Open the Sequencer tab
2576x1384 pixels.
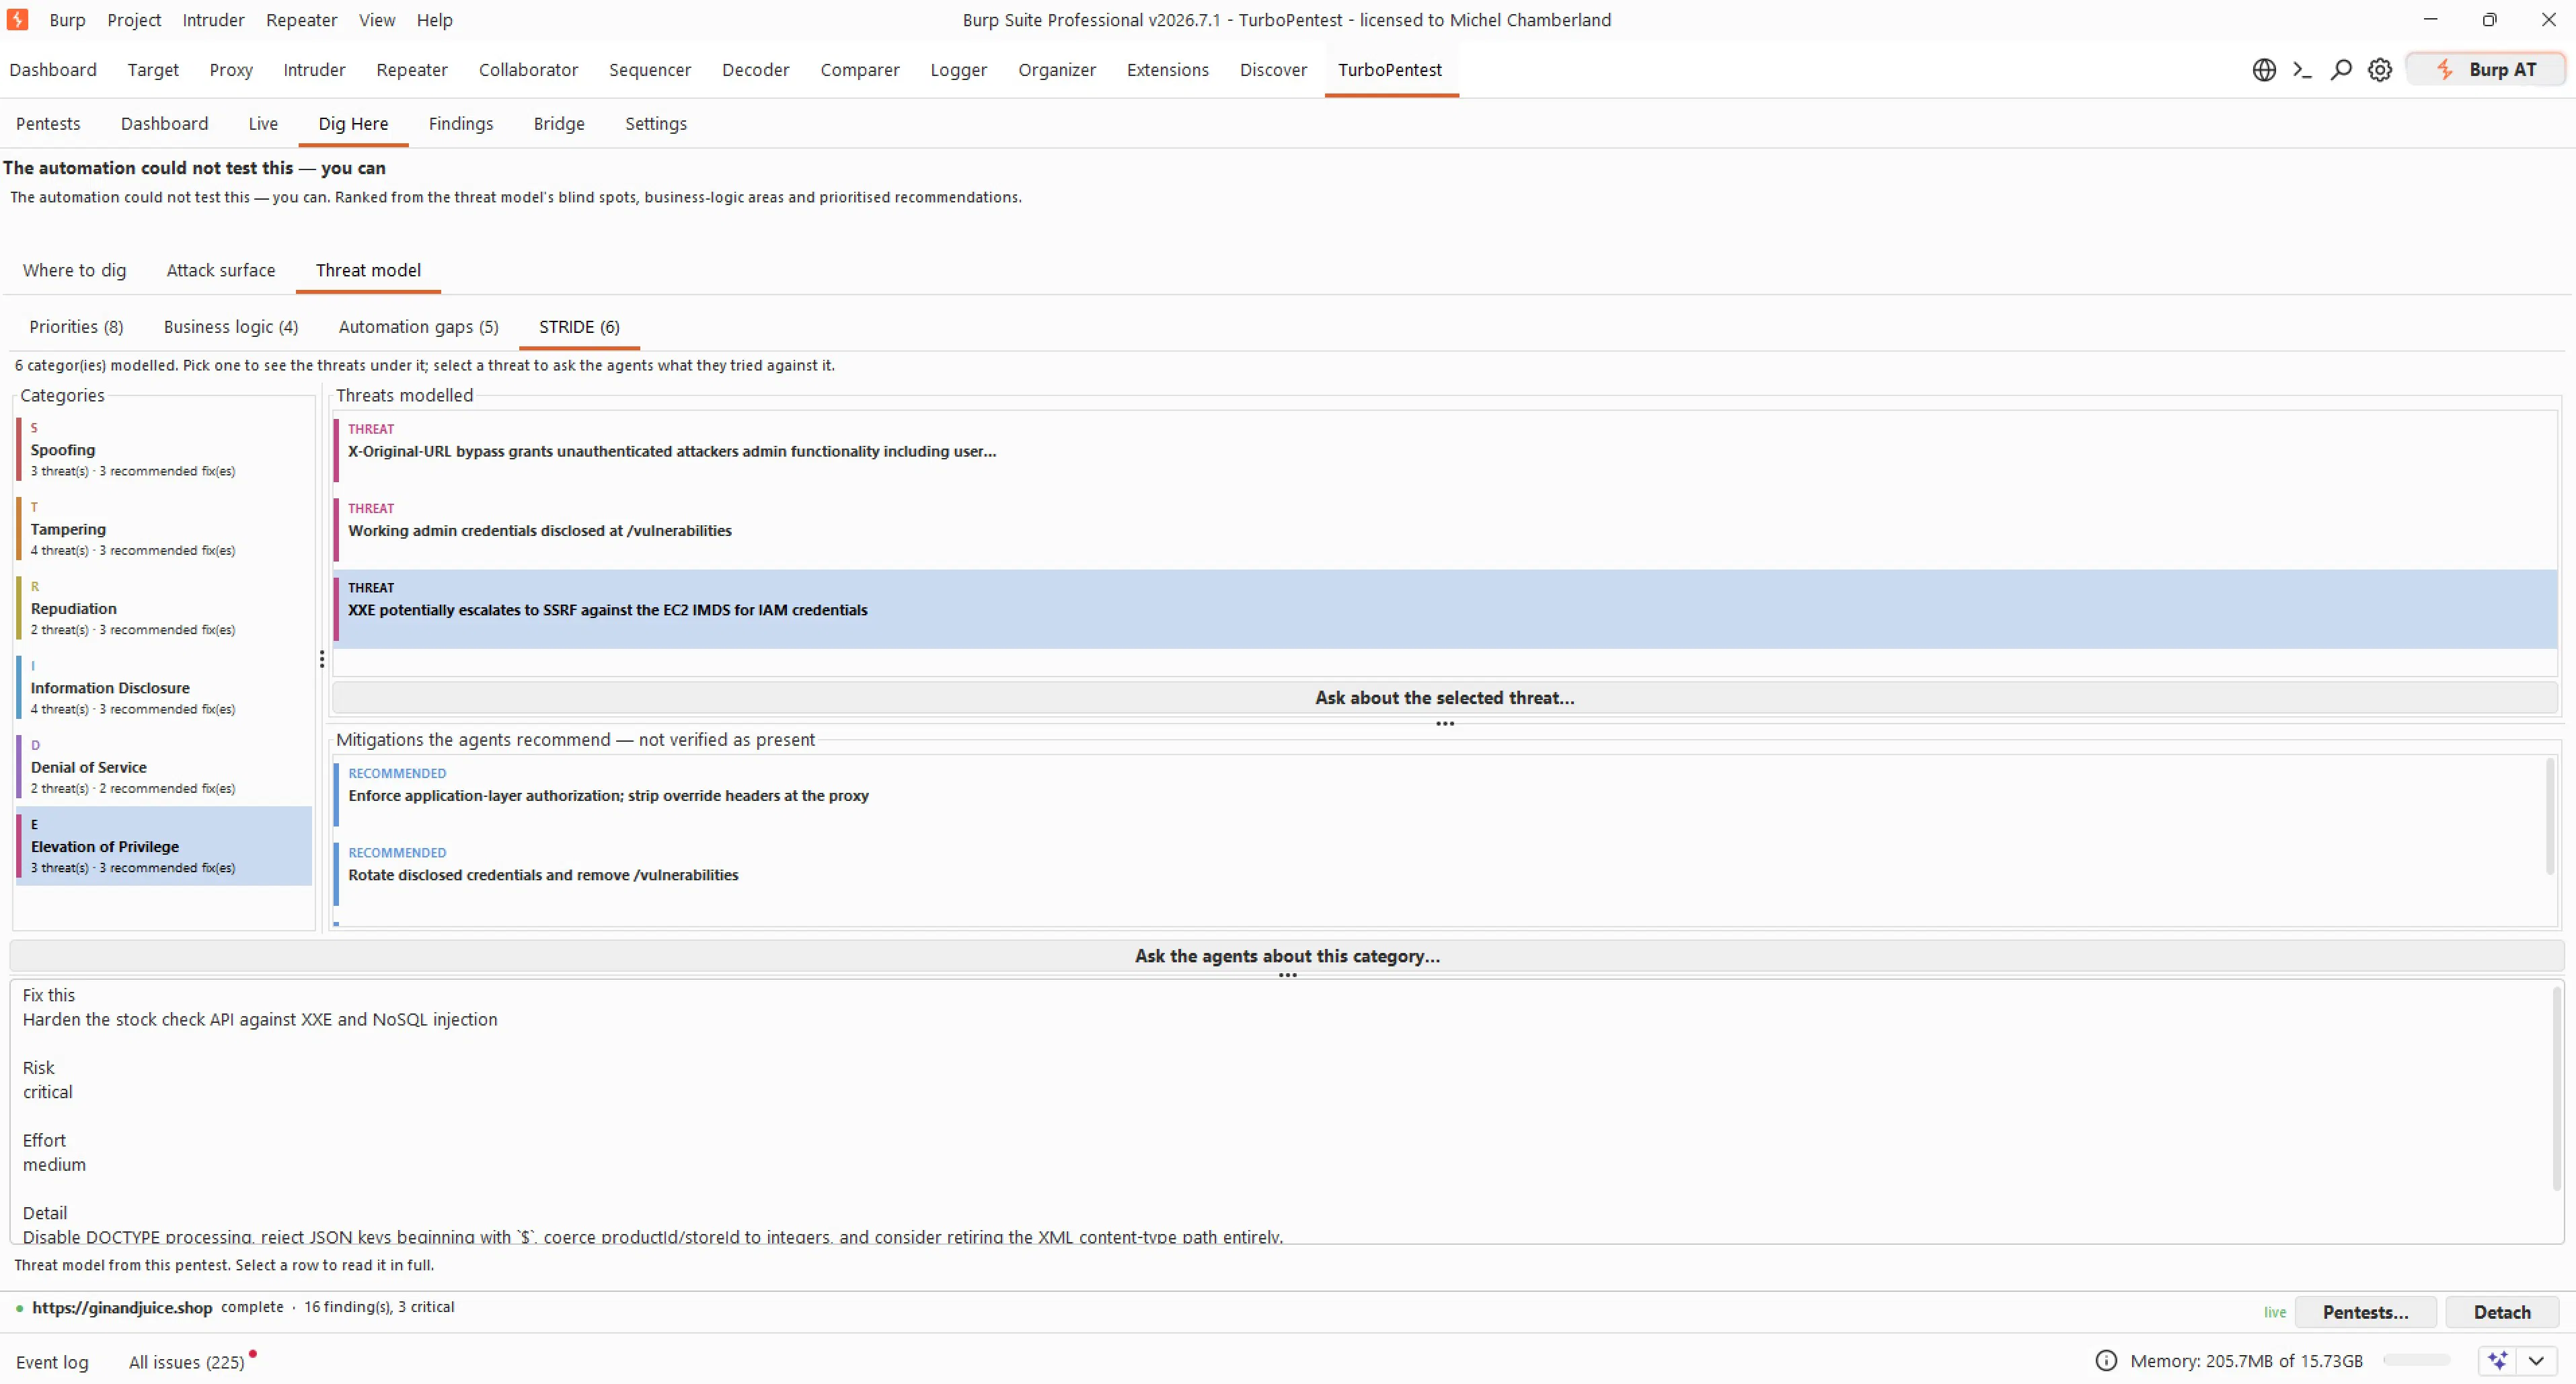tap(650, 70)
